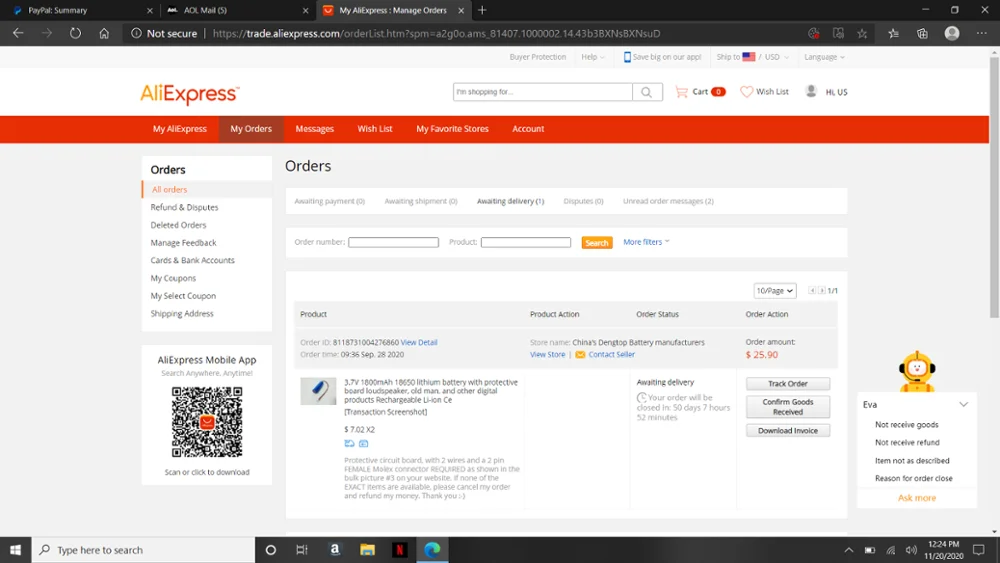The width and height of the screenshot is (1000, 563).
Task: Collapse the Eva chat panel chevron
Action: 963,405
